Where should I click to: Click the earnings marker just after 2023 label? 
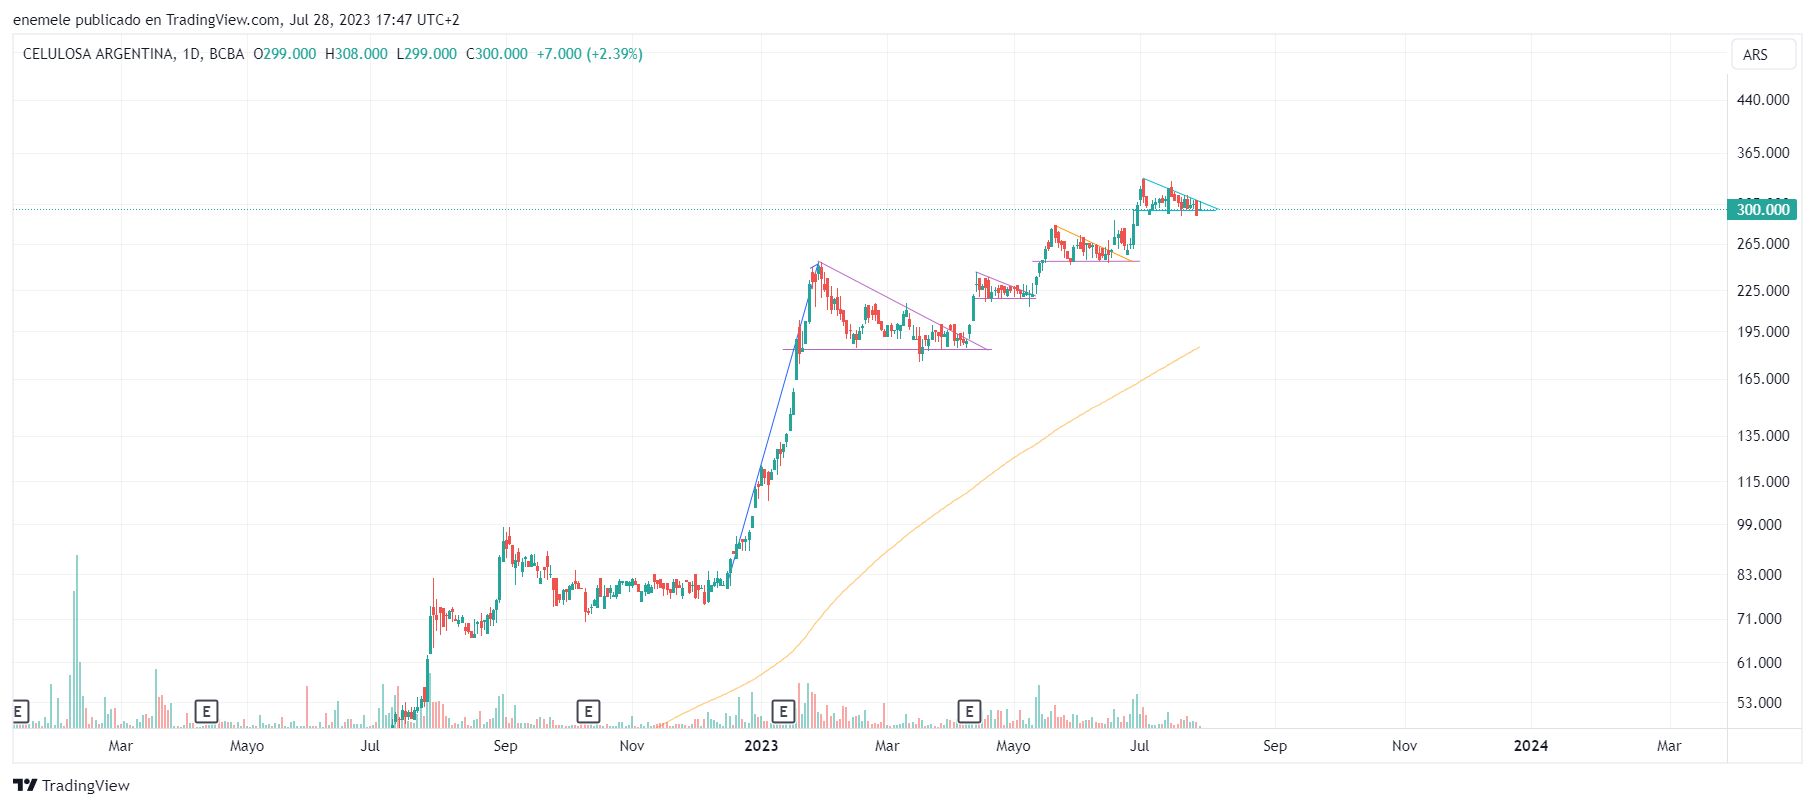783,711
